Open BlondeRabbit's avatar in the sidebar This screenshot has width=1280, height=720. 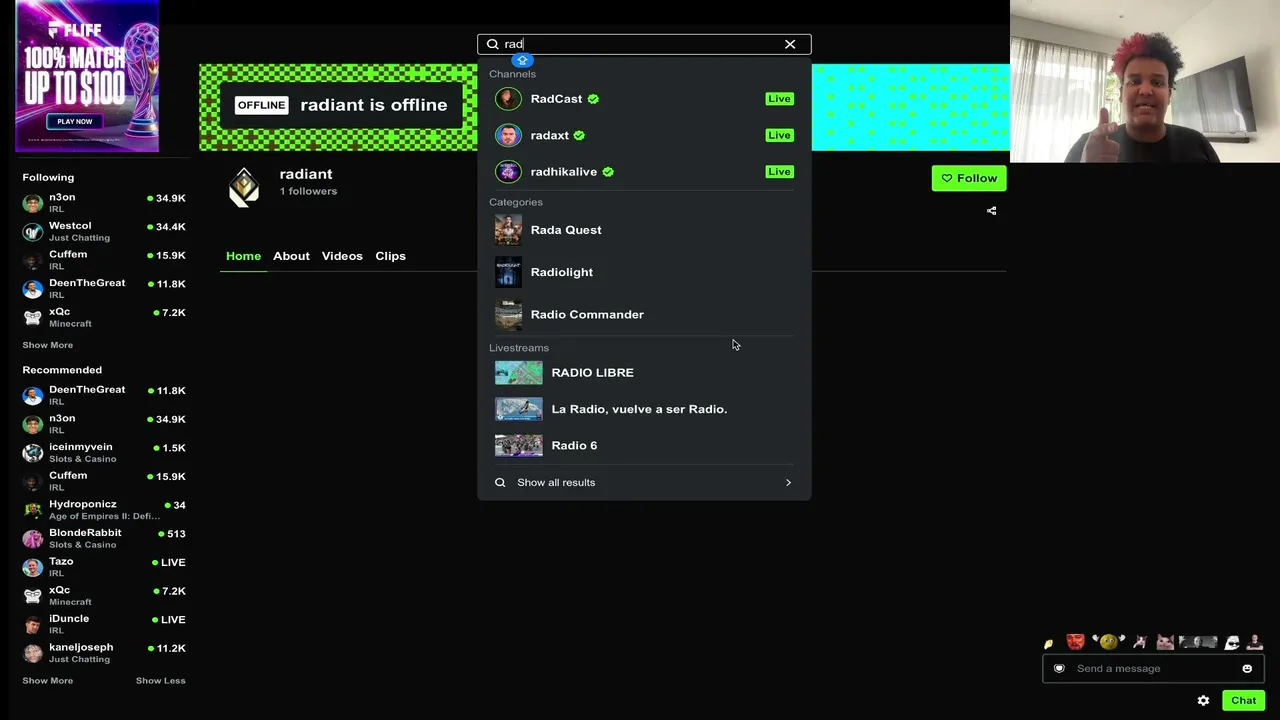pos(33,539)
